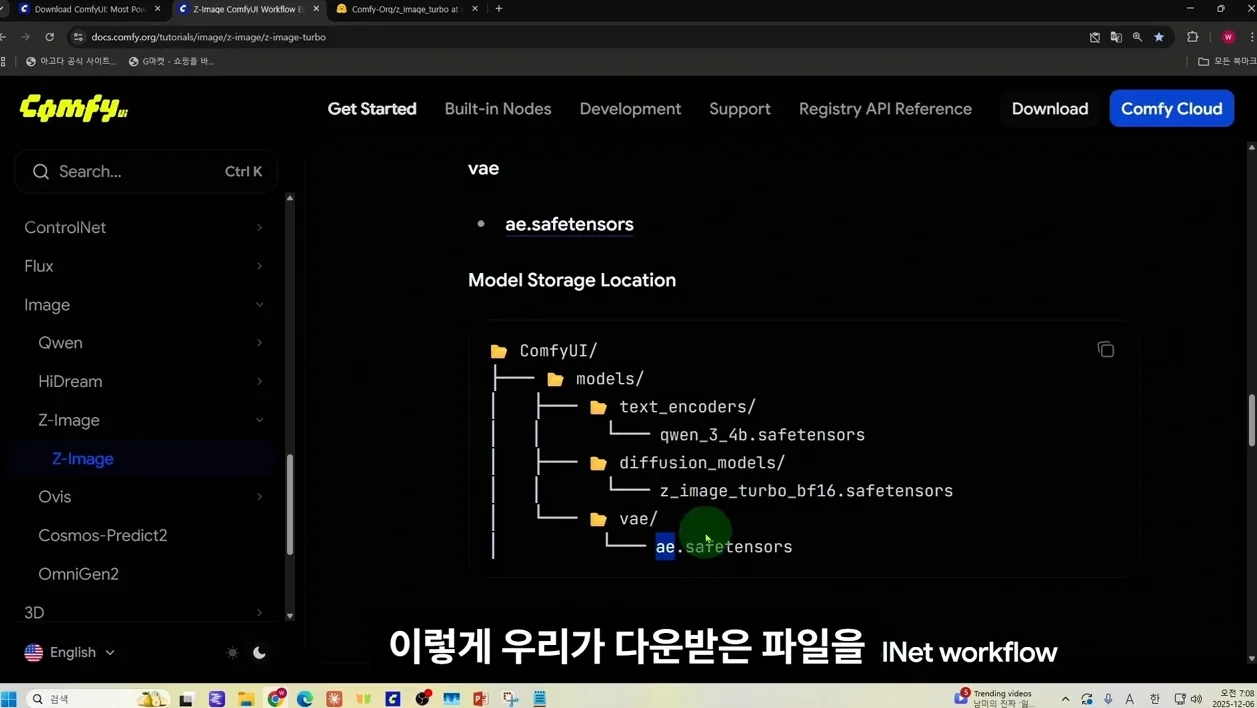1257x708 pixels.
Task: Open the browser zoom magnifier icon
Action: (1137, 37)
